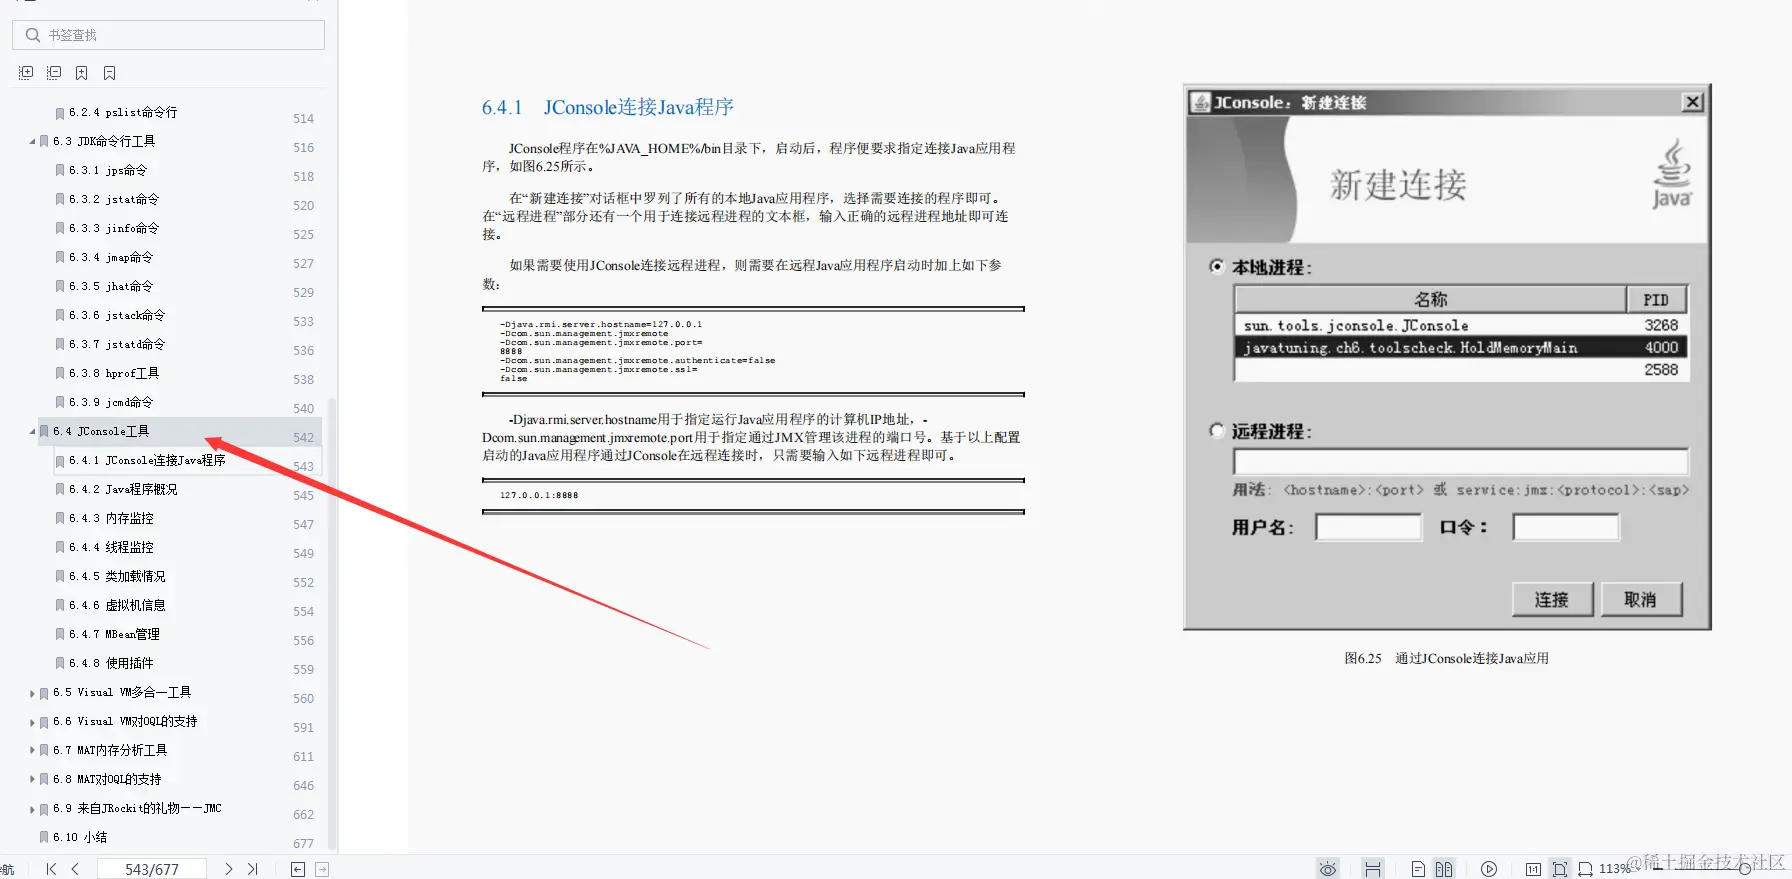Viewport: 1792px width, 879px height.
Task: Open bookmark 6.3.5 jhat命令
Action: [x=111, y=286]
